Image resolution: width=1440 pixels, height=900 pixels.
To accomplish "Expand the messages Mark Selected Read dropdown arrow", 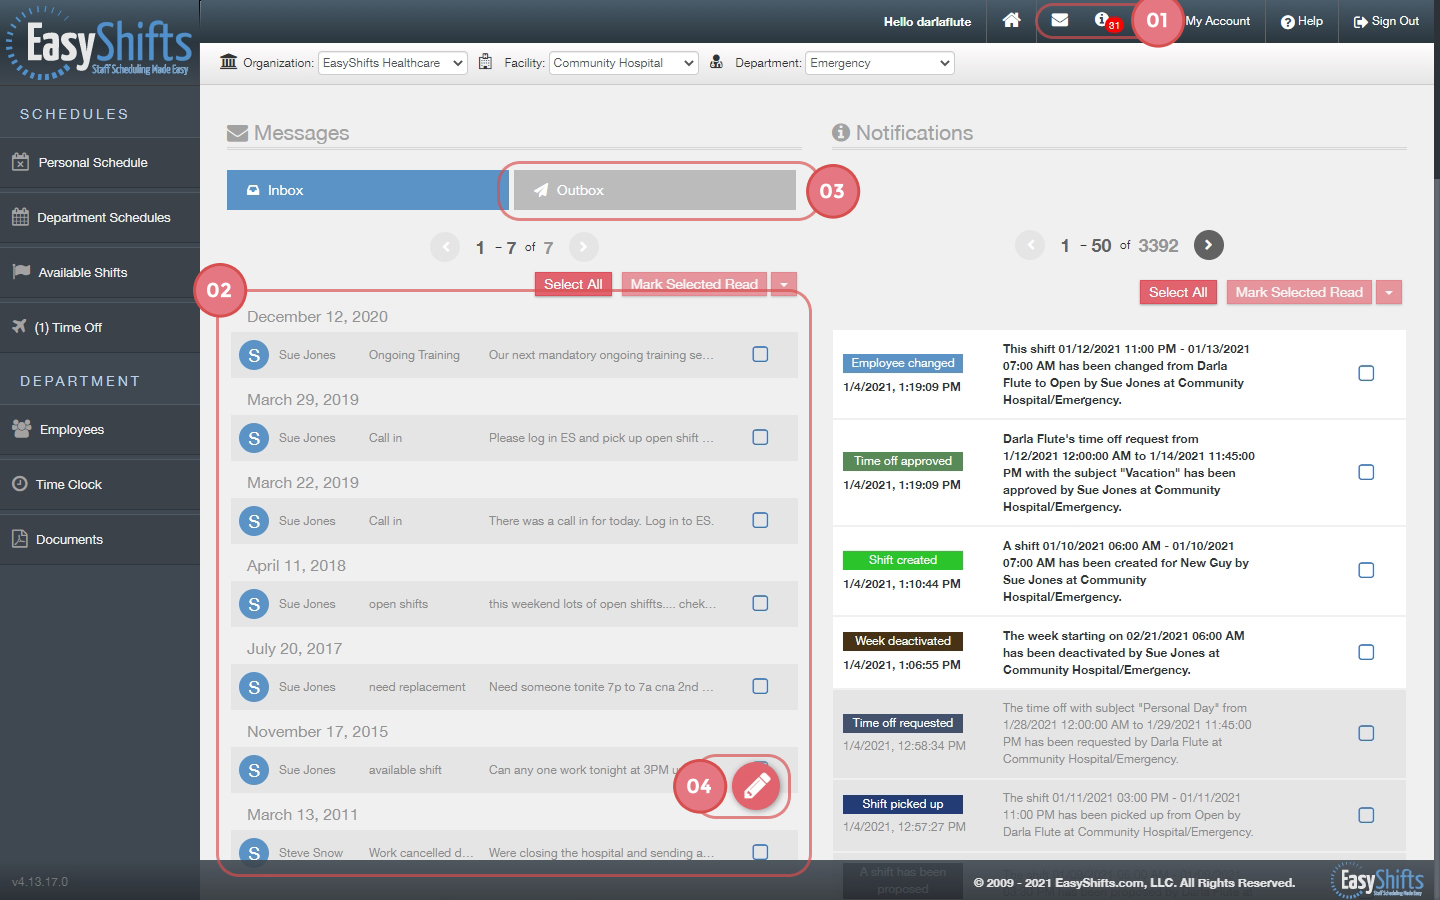I will pyautogui.click(x=784, y=284).
